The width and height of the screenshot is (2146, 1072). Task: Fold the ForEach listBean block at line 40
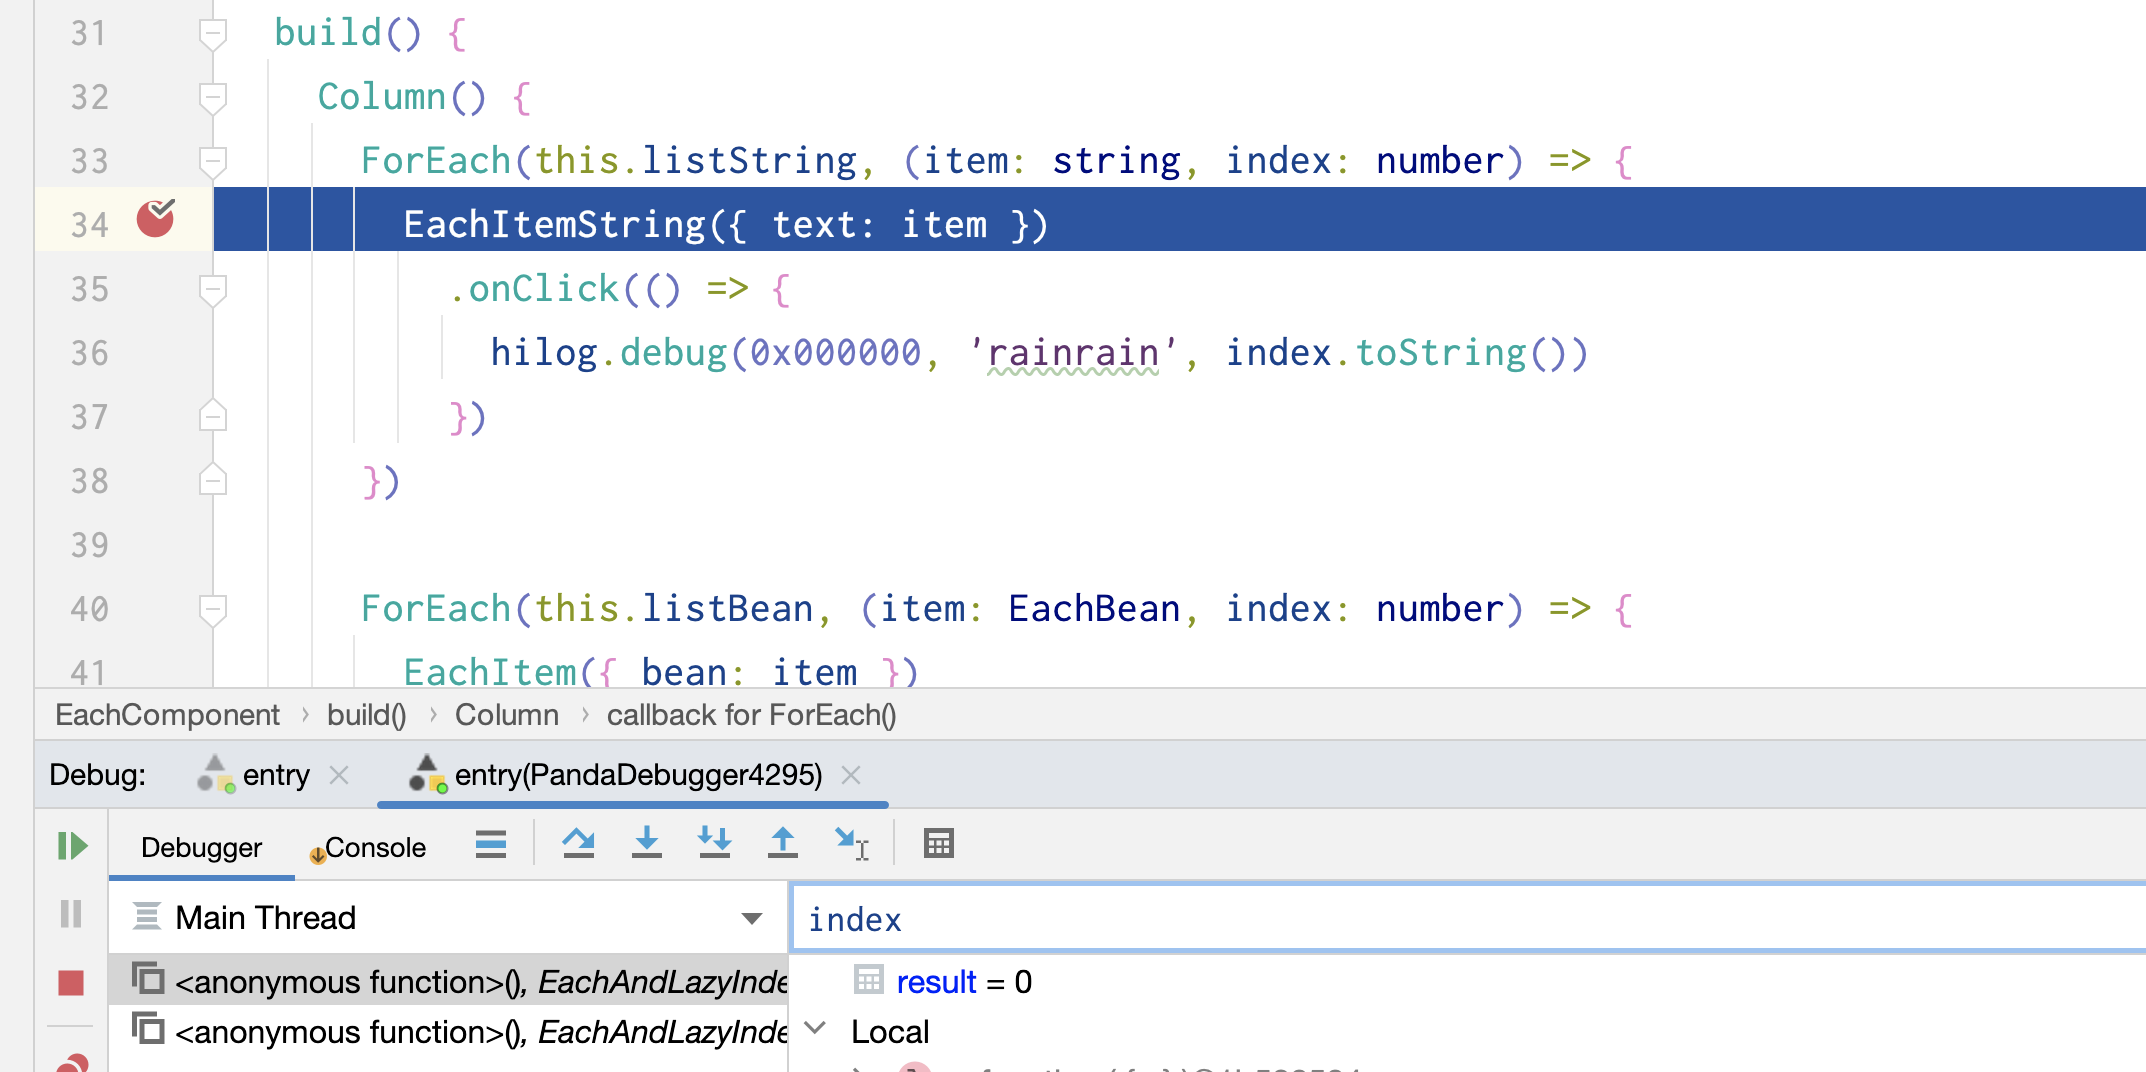pos(213,610)
